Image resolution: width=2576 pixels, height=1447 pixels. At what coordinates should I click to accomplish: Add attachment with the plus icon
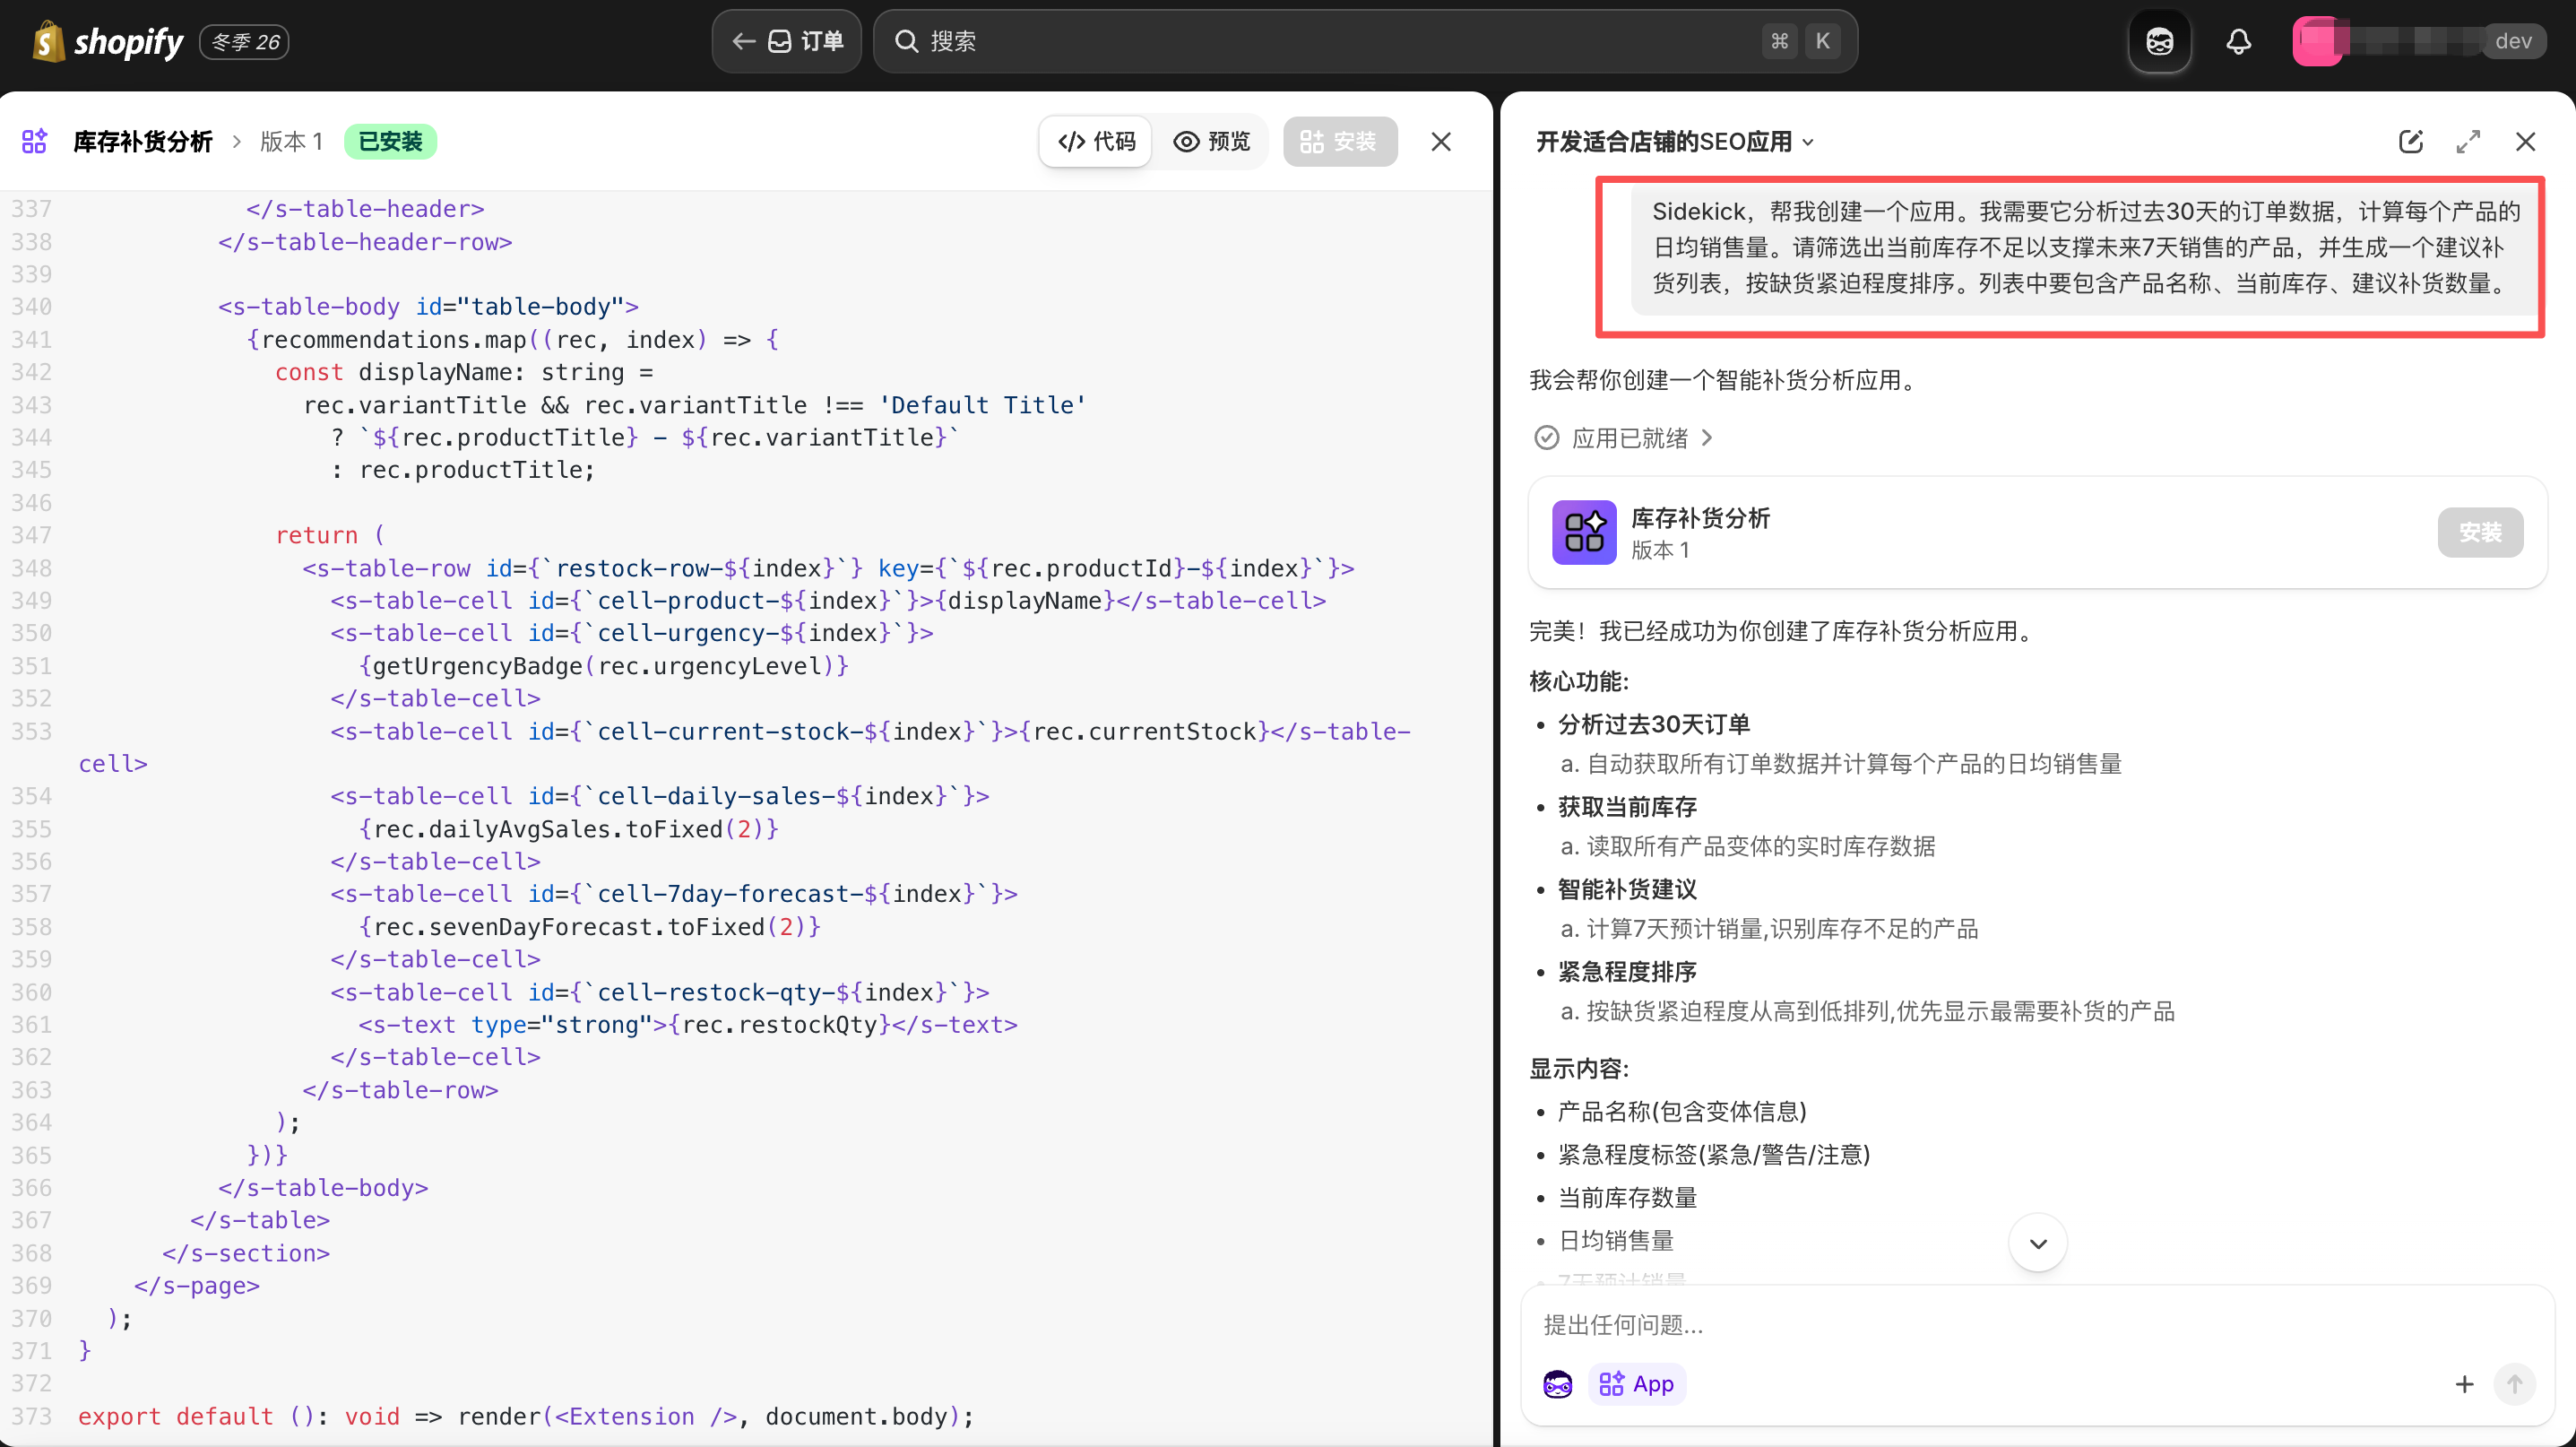[2464, 1383]
